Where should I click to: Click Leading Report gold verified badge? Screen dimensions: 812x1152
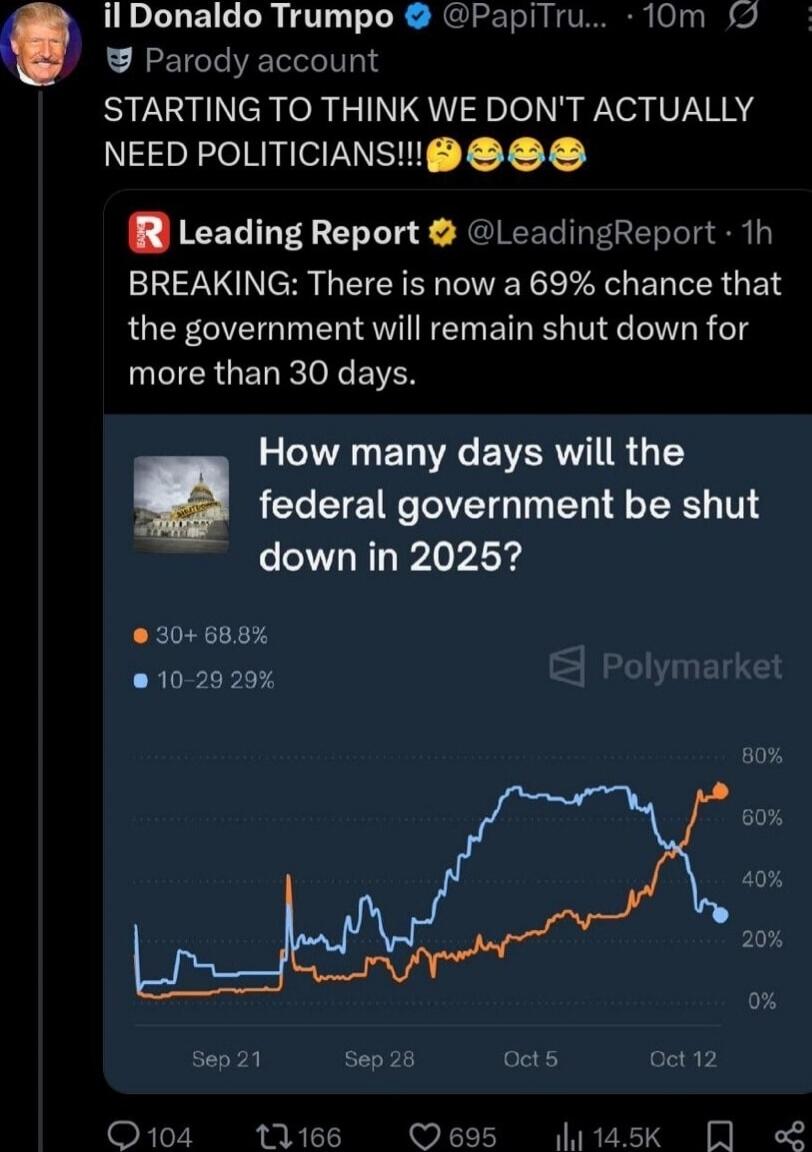(439, 234)
